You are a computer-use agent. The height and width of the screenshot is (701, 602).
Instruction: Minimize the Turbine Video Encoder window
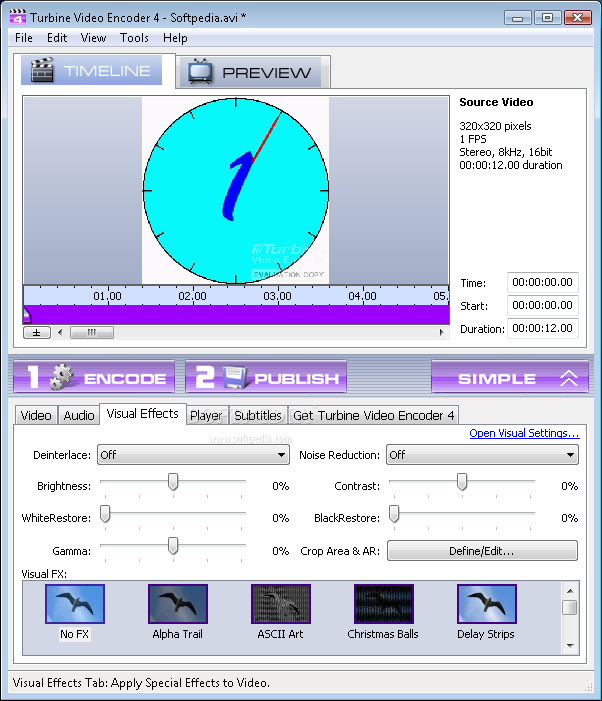[518, 17]
